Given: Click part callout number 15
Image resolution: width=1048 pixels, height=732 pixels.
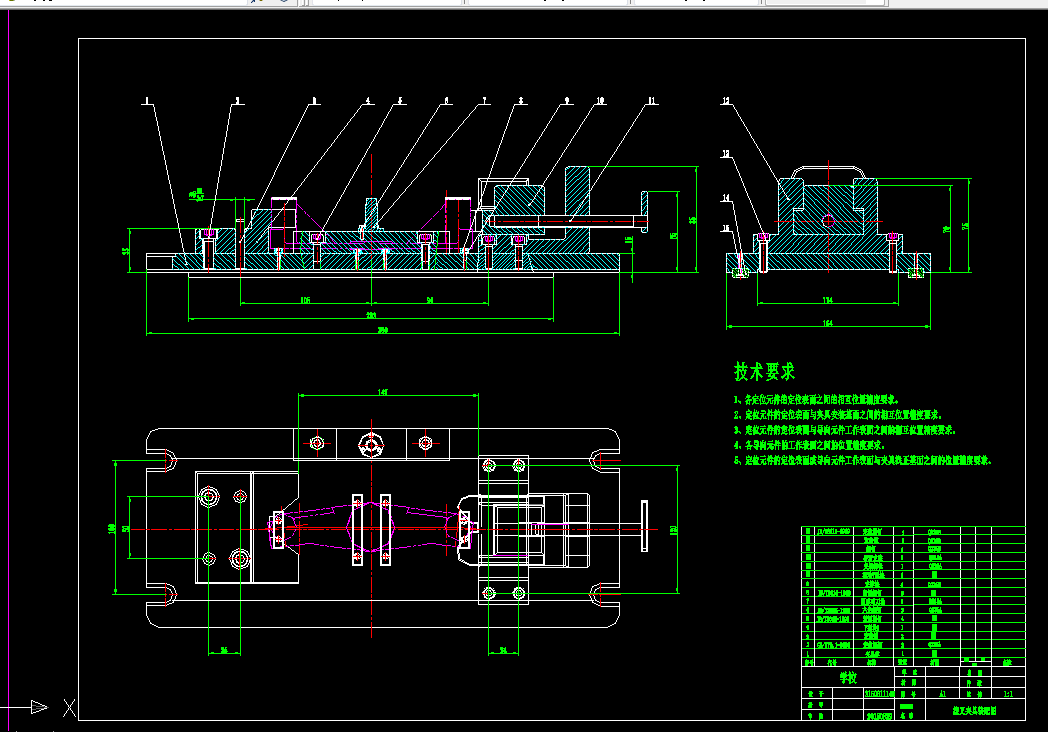Looking at the screenshot, I should click(x=726, y=229).
